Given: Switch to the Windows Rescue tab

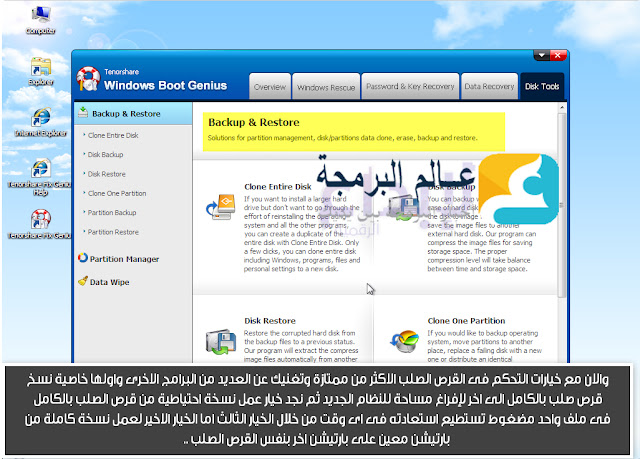Looking at the screenshot, I should point(326,86).
